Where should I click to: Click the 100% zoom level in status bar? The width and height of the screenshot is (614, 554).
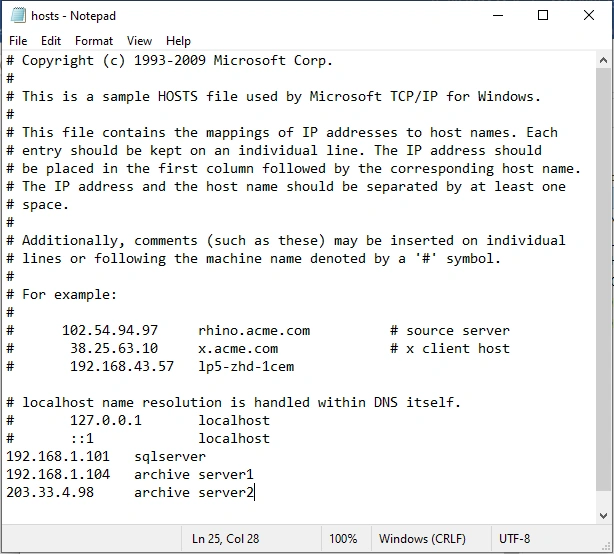click(343, 539)
